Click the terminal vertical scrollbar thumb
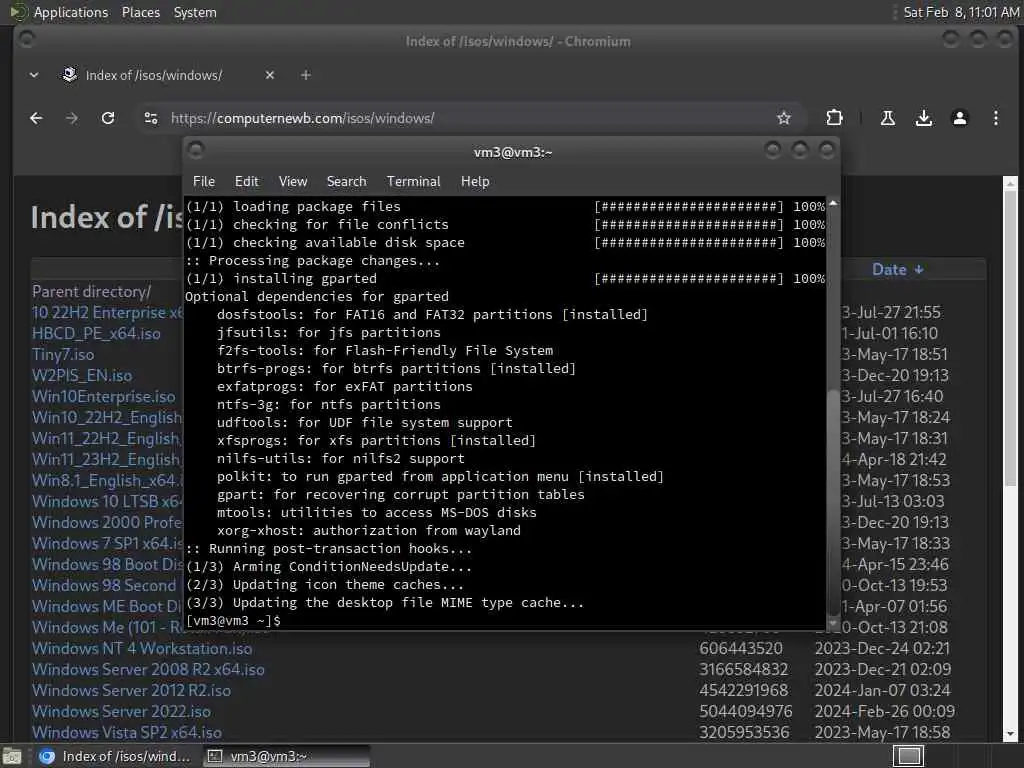The width and height of the screenshot is (1024, 768). click(x=833, y=501)
